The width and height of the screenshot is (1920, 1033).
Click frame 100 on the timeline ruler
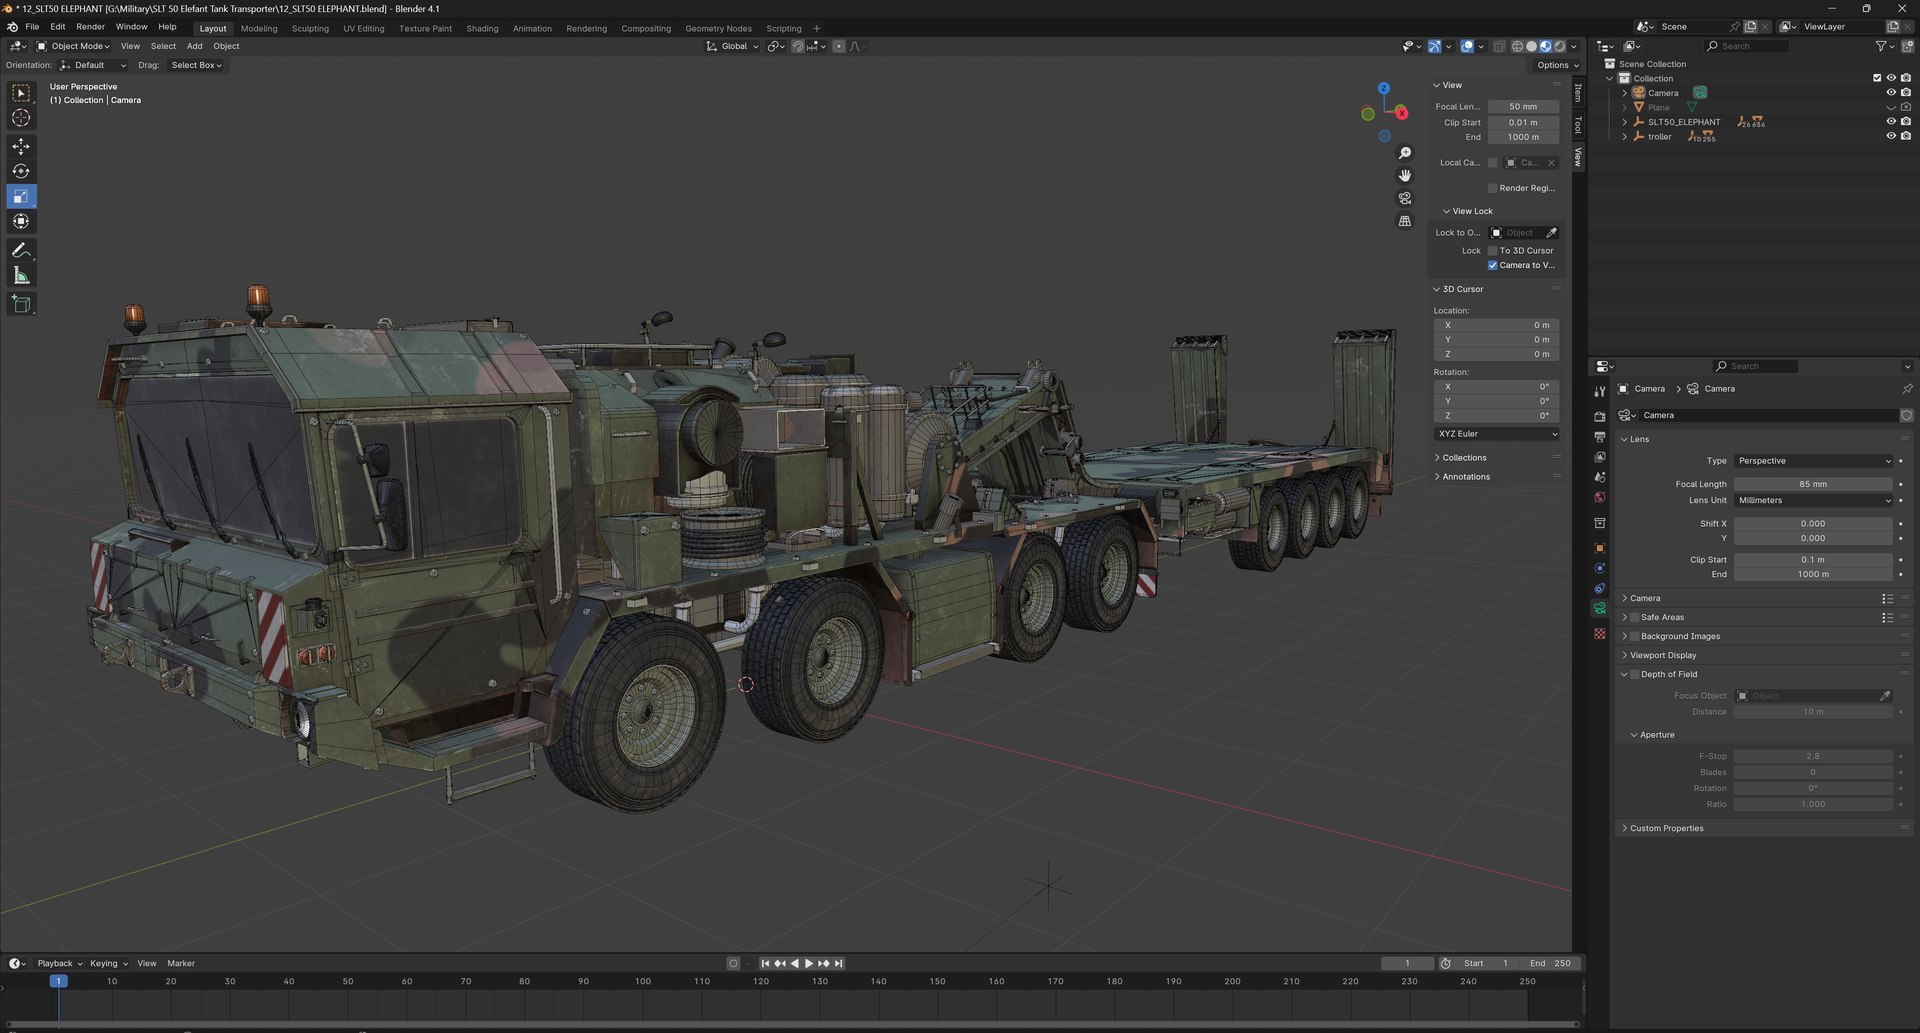(642, 982)
